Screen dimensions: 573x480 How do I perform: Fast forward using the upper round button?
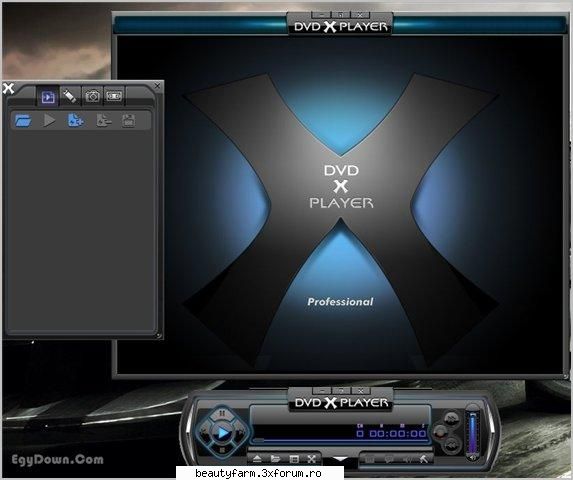[452, 418]
